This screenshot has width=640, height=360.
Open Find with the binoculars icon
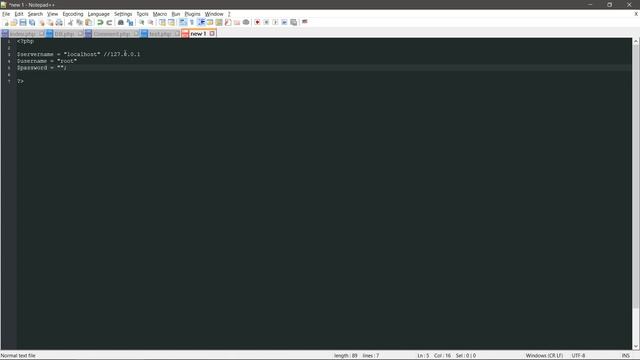[x=121, y=22]
